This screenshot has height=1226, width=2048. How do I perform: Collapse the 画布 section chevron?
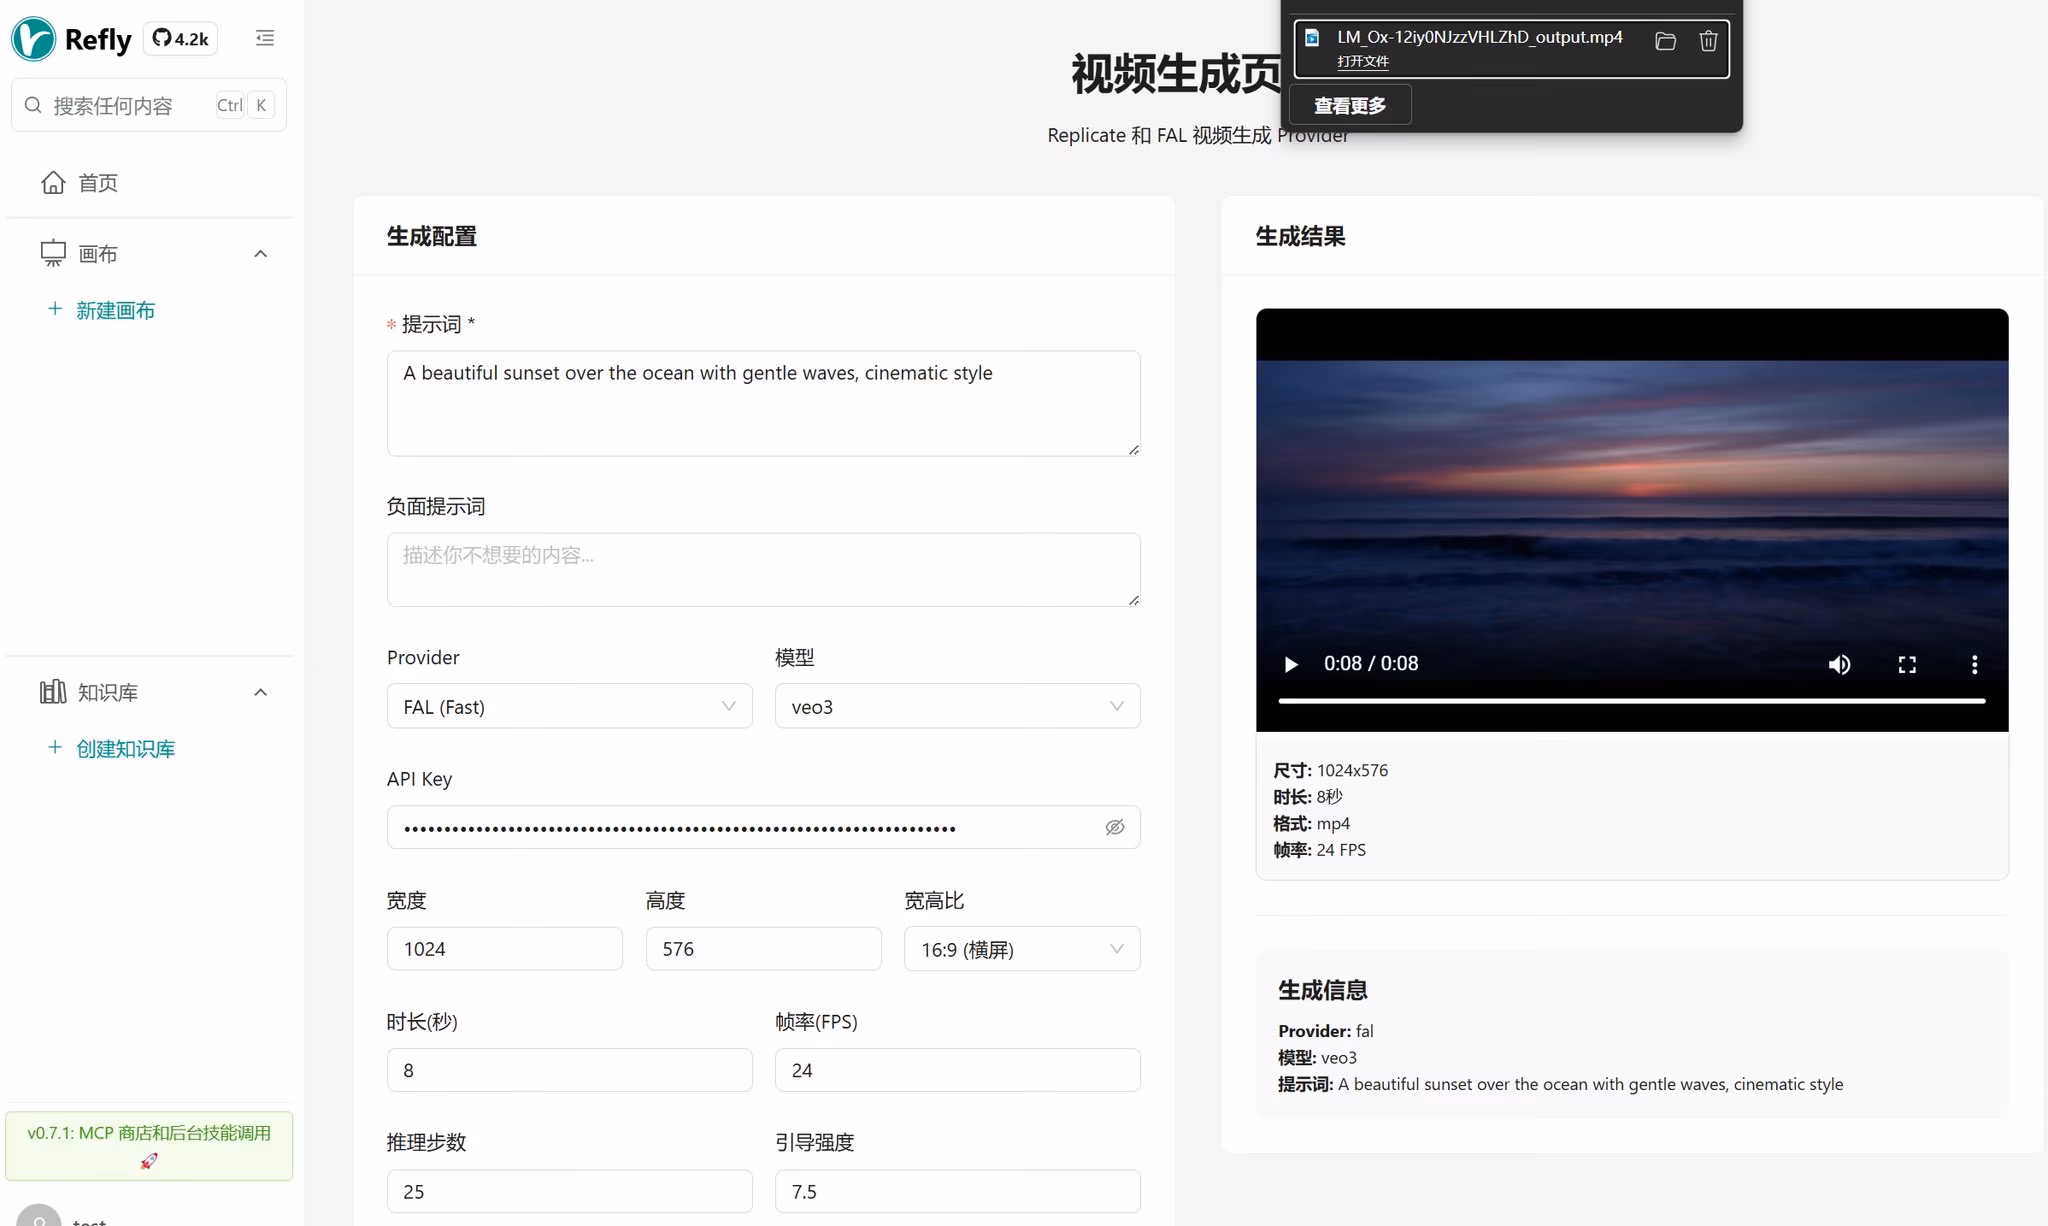click(x=261, y=254)
